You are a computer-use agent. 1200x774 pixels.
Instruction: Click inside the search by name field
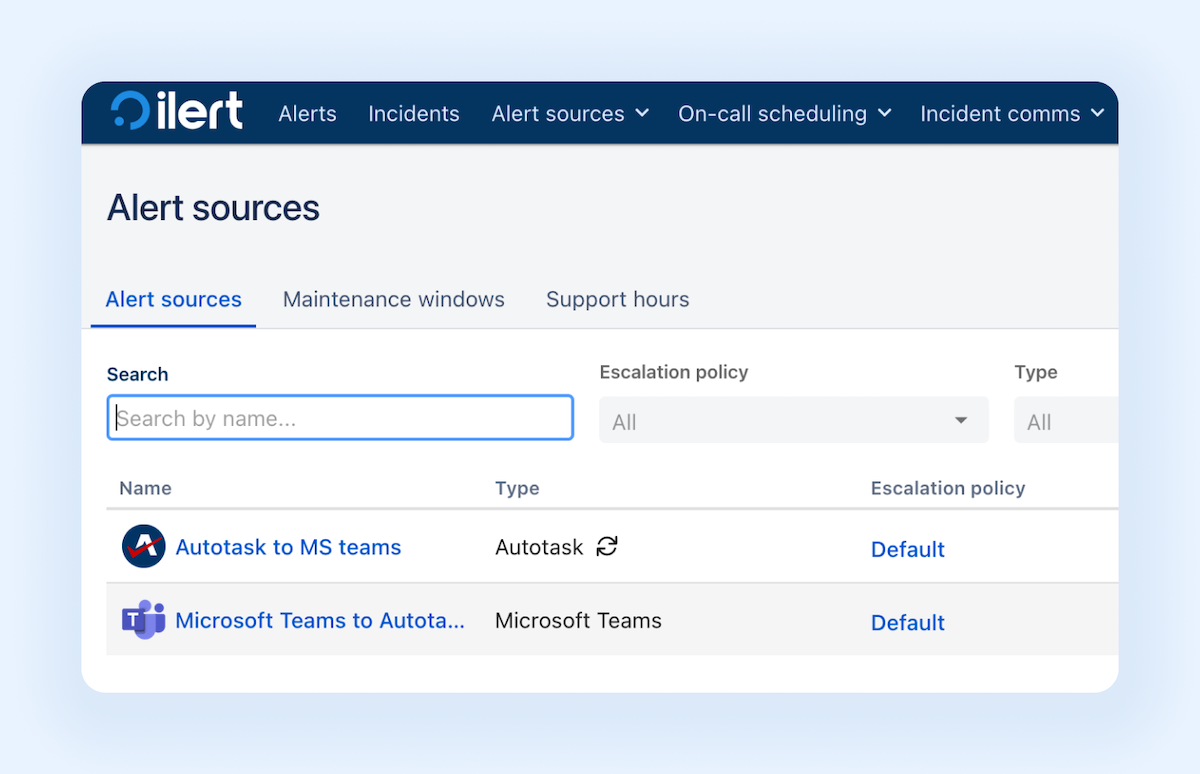[x=340, y=418]
